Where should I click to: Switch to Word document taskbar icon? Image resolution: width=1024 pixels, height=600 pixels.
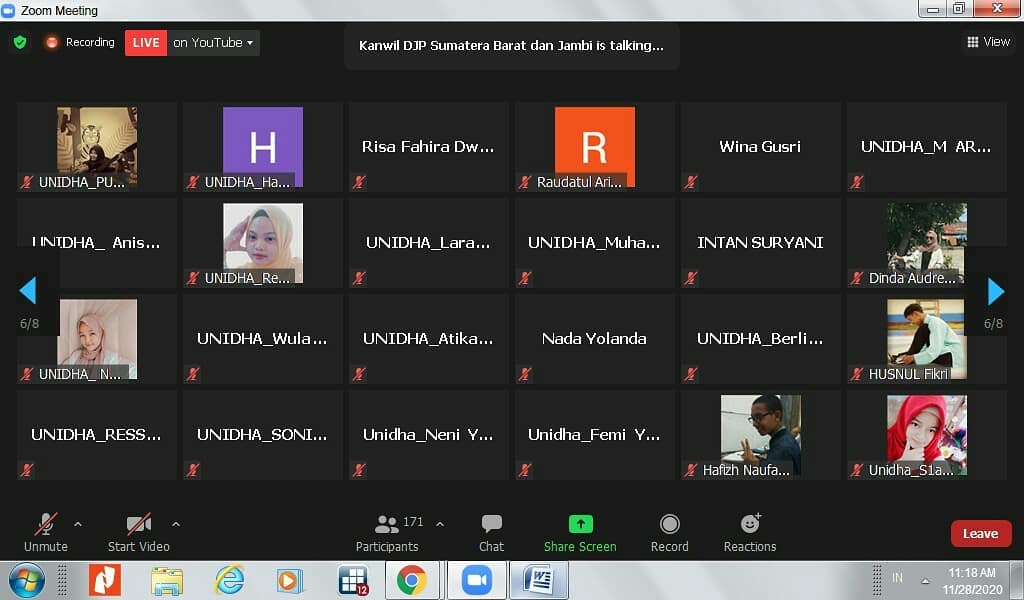pos(539,580)
